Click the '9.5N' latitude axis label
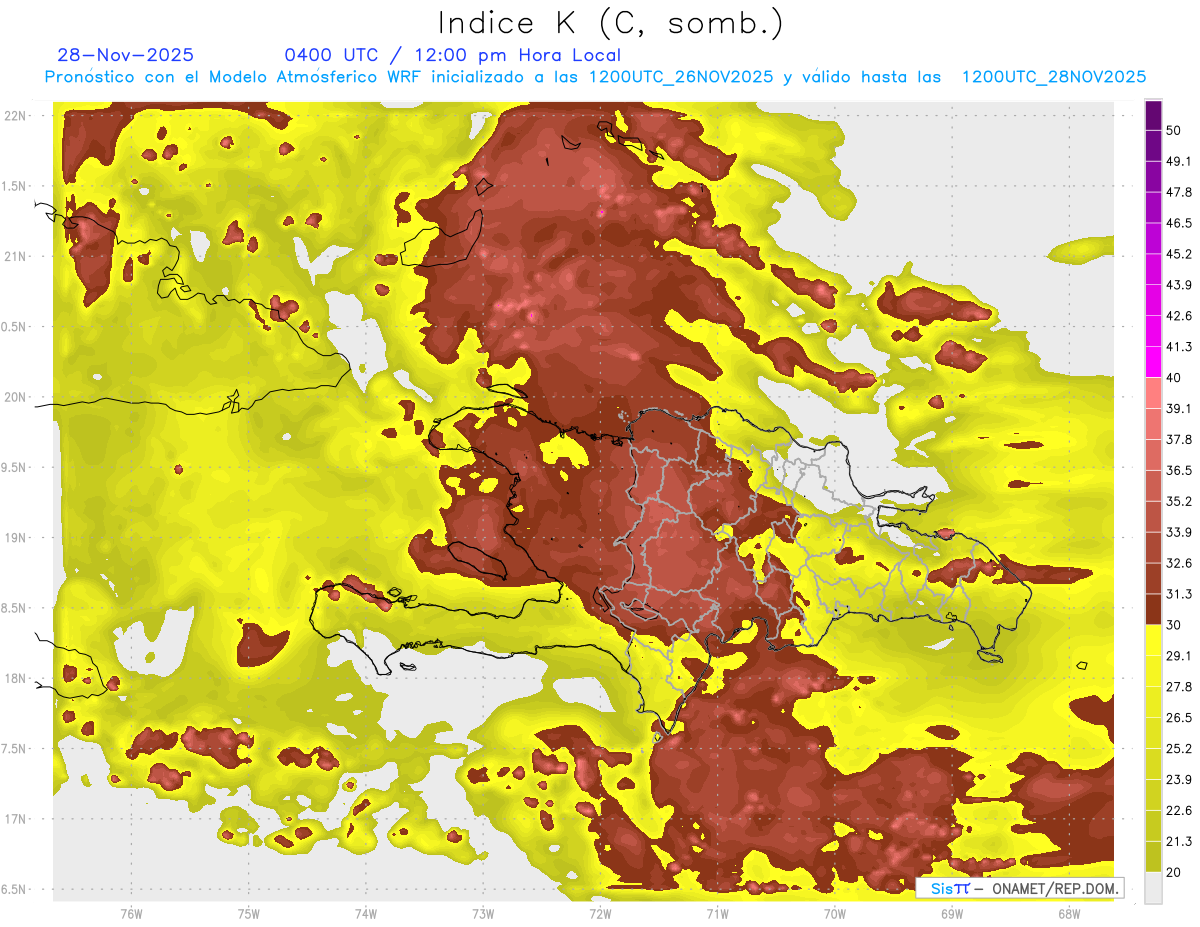 (14, 467)
